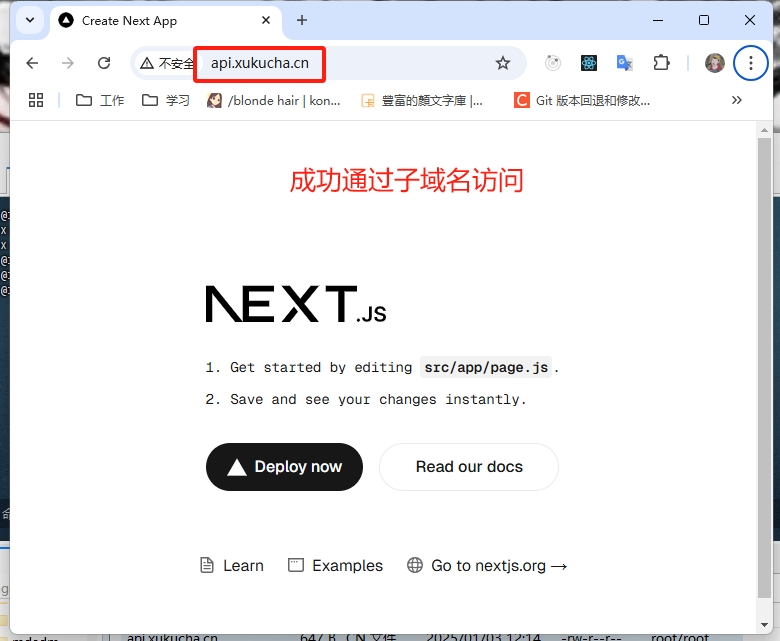The height and width of the screenshot is (641, 780).
Task: Click the page scrollbar up arrow
Action: 764,130
